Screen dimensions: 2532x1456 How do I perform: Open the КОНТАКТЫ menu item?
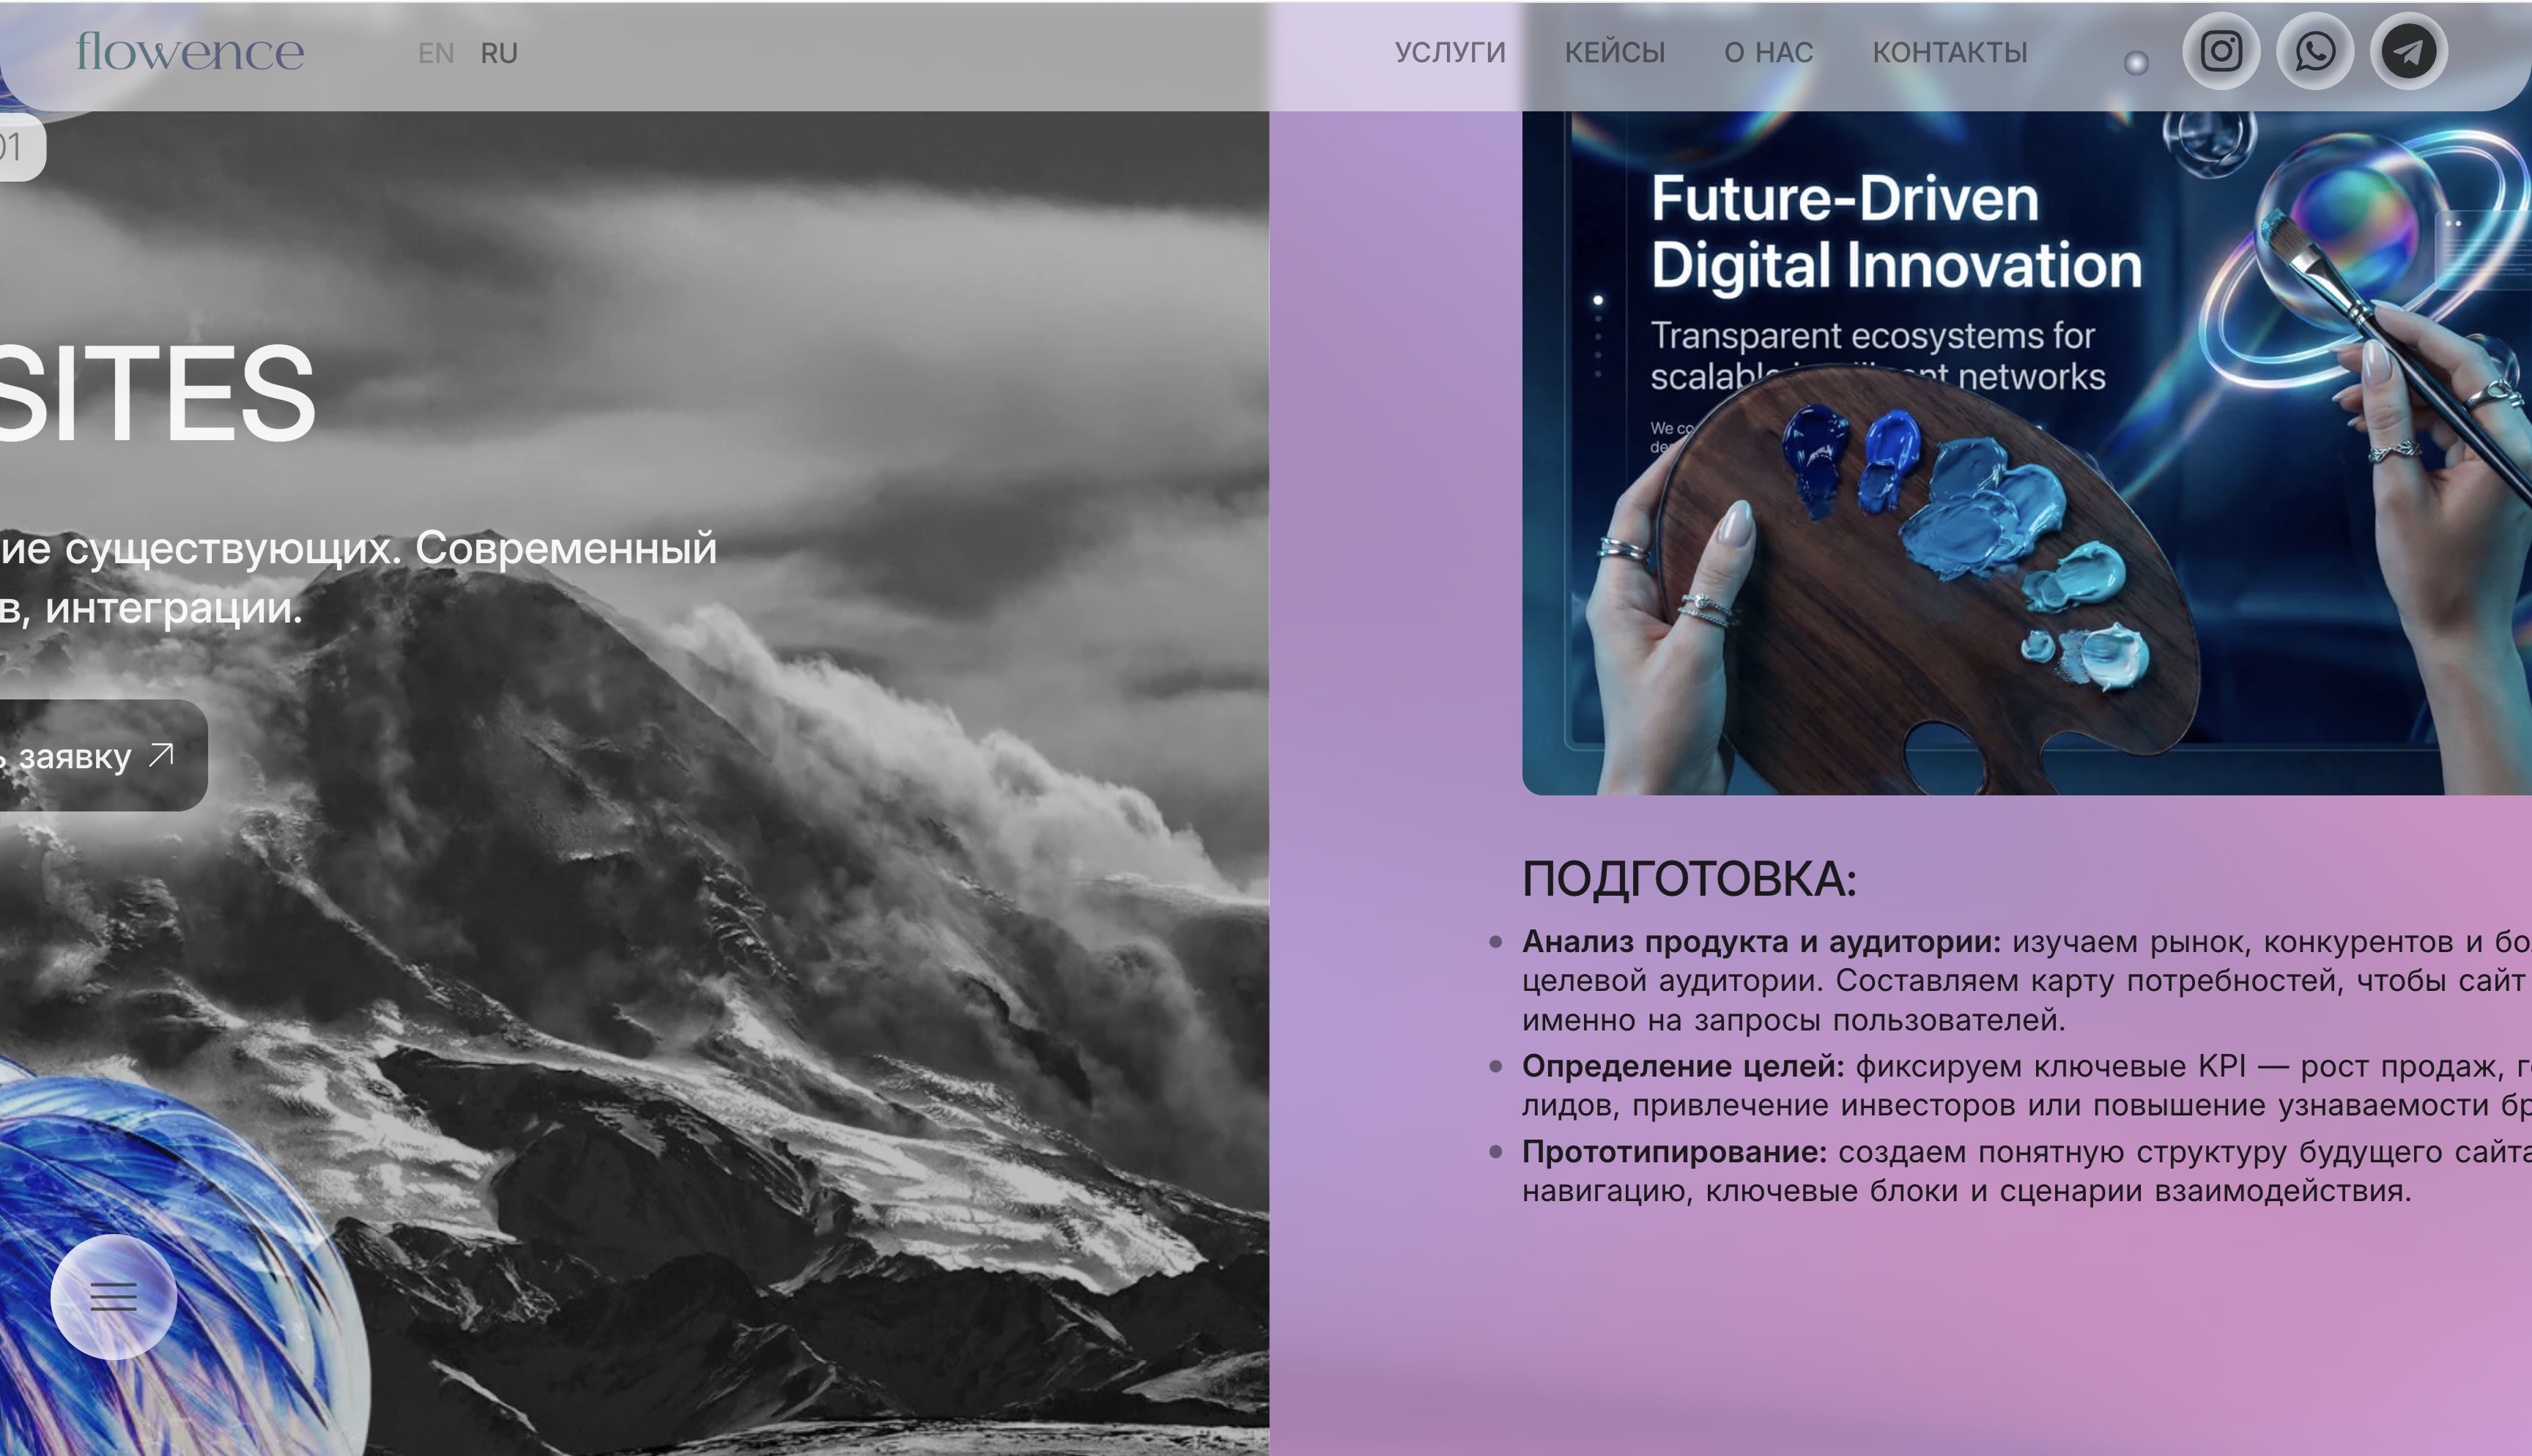click(1950, 52)
